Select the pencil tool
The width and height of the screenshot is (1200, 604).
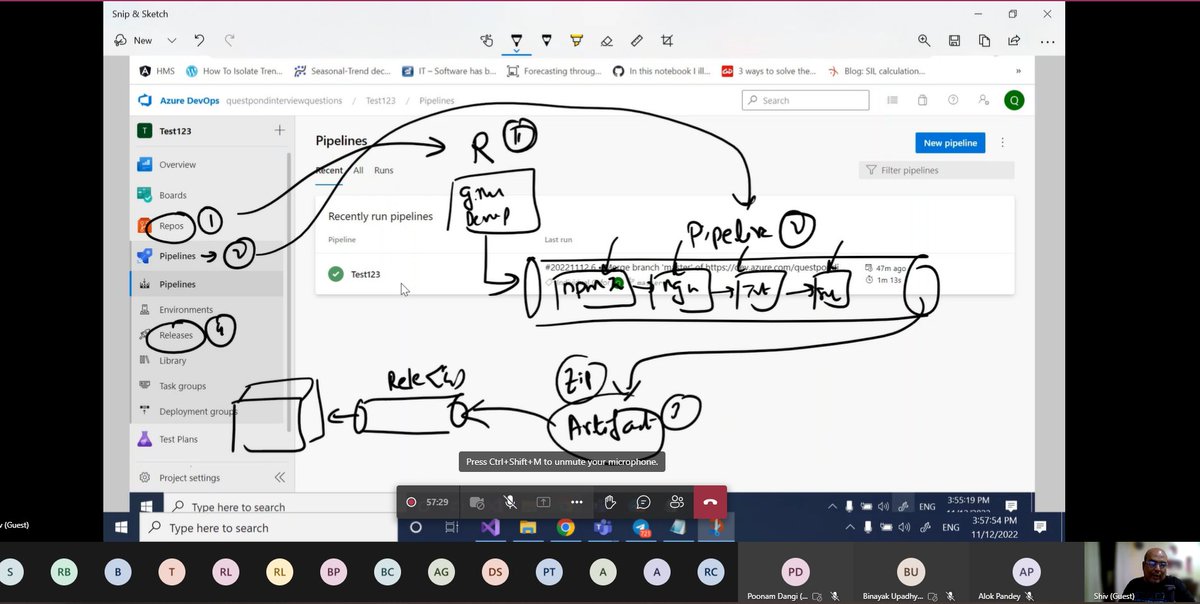point(547,40)
